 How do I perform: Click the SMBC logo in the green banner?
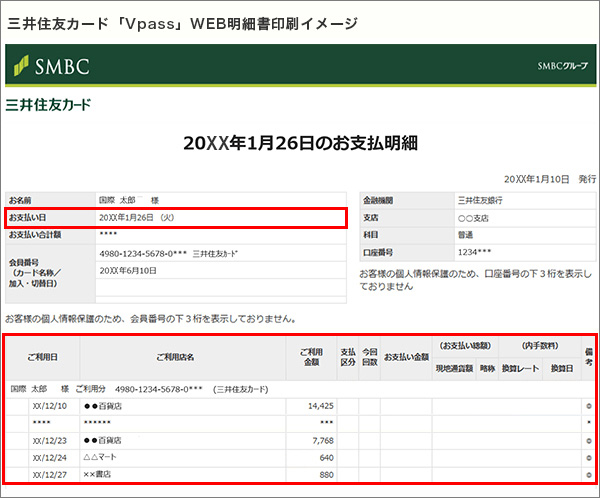tap(52, 66)
